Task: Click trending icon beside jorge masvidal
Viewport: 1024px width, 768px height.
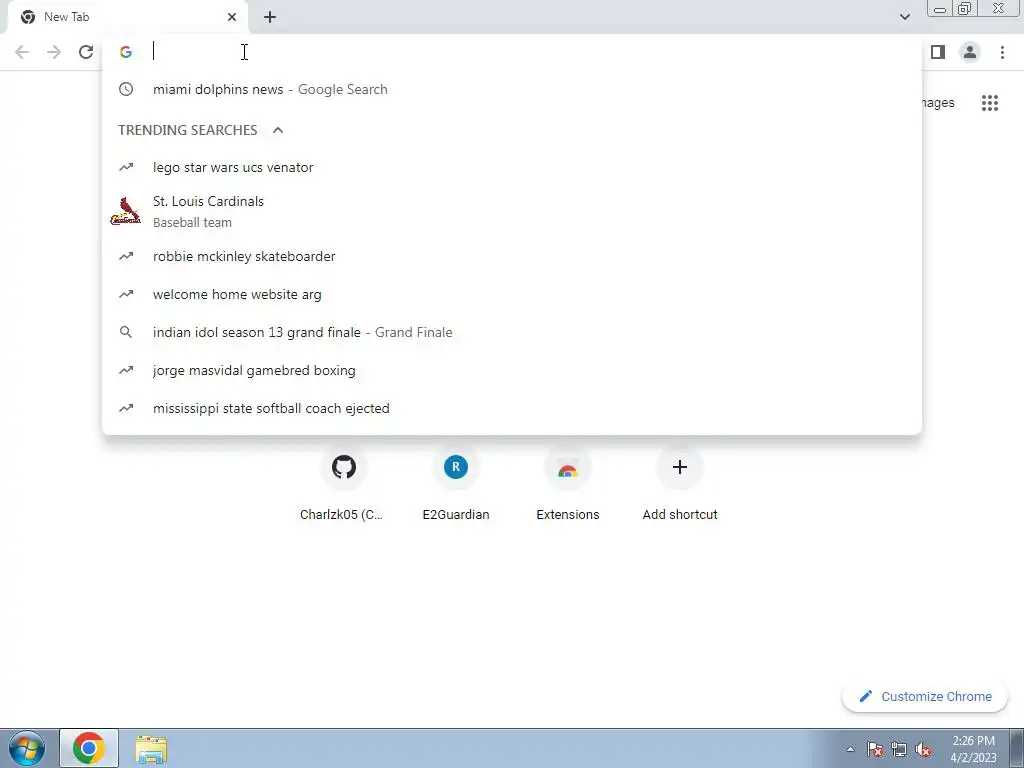Action: (x=126, y=370)
